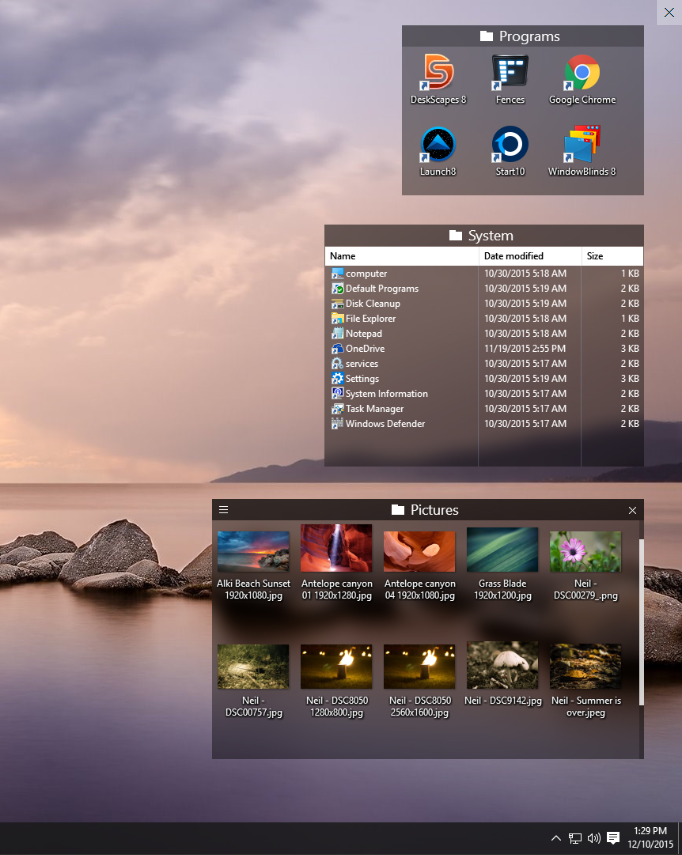This screenshot has height=855, width=682.
Task: Sort System list by Date modified
Action: click(x=530, y=256)
